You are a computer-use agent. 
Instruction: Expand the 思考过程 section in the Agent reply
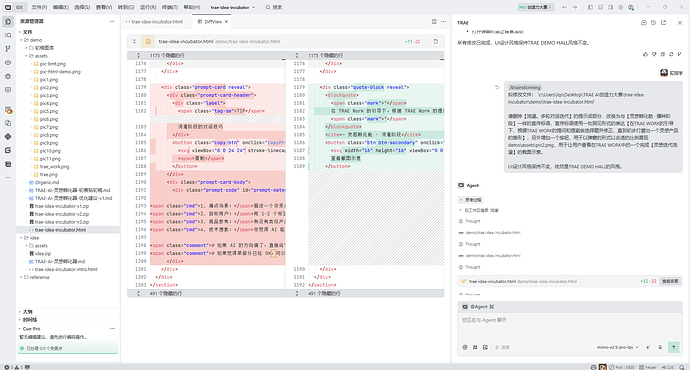[x=471, y=200]
